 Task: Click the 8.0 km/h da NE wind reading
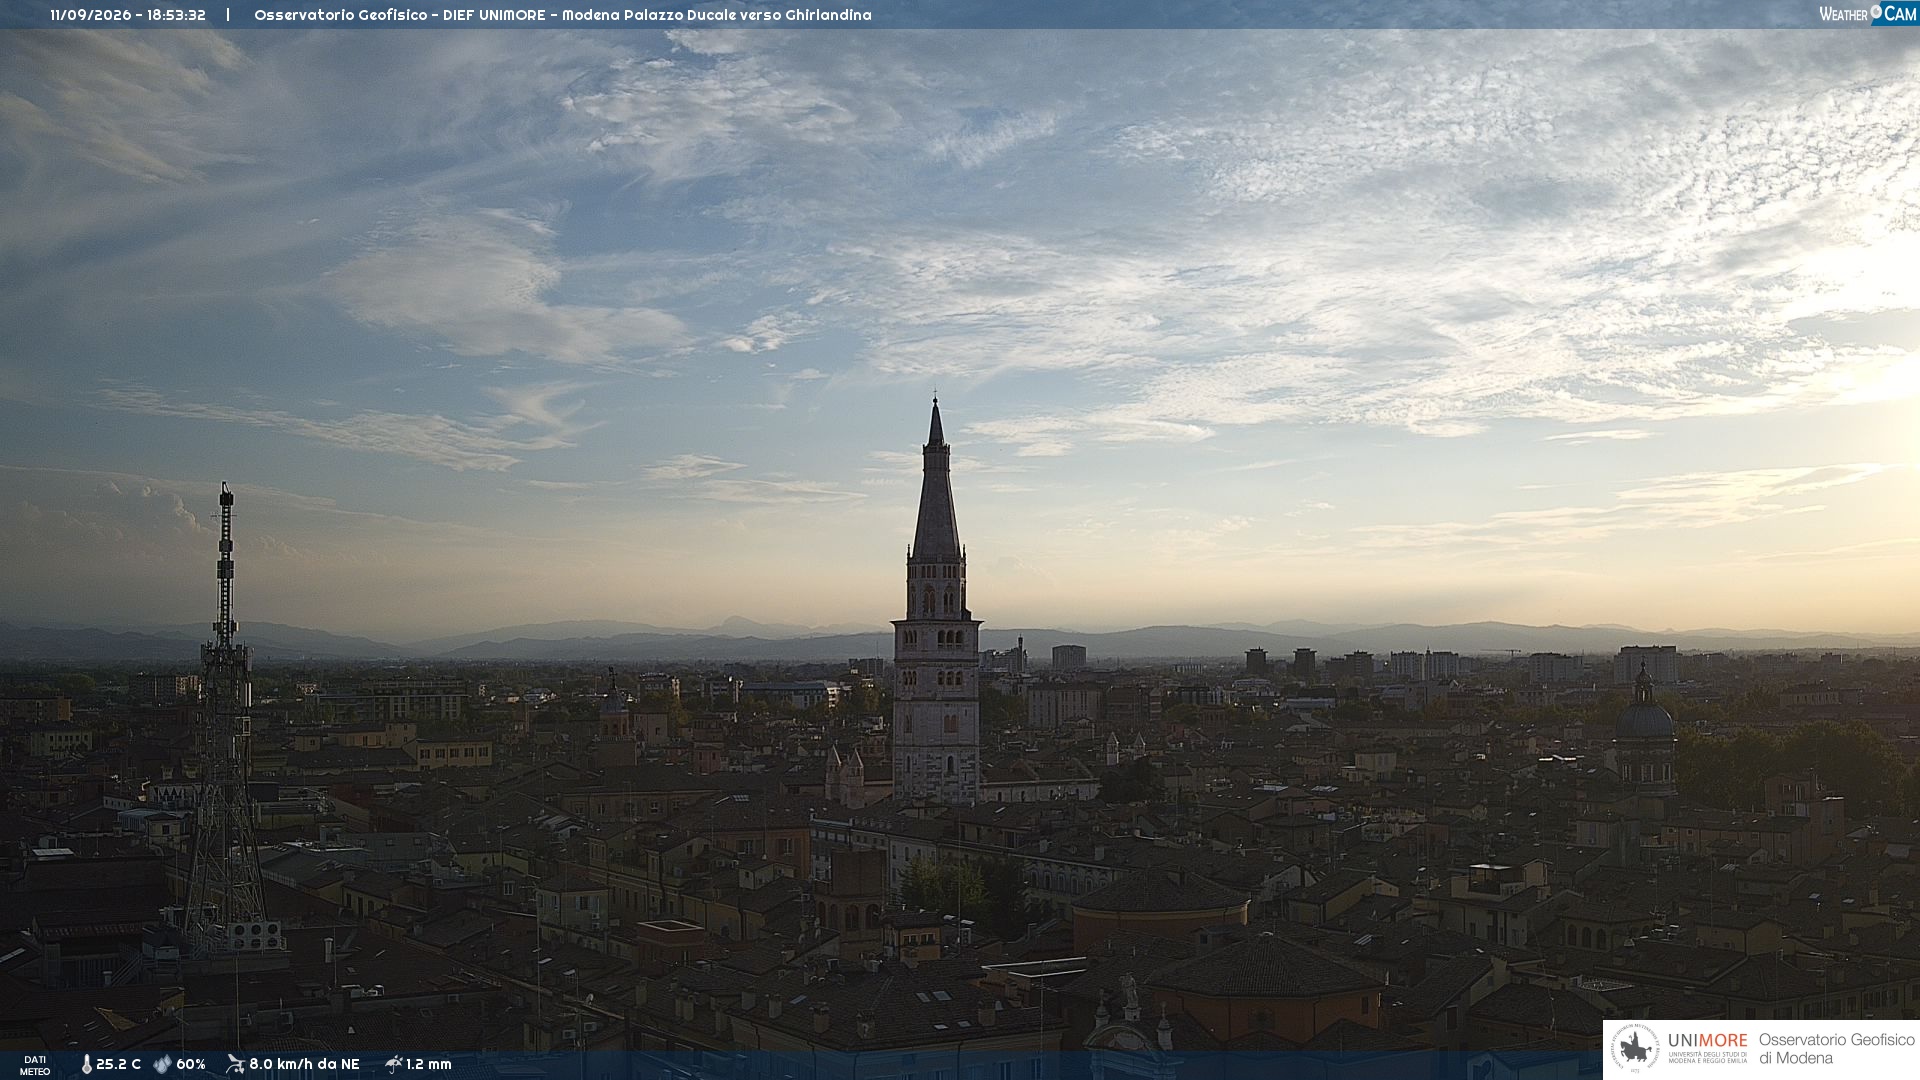304,1065
